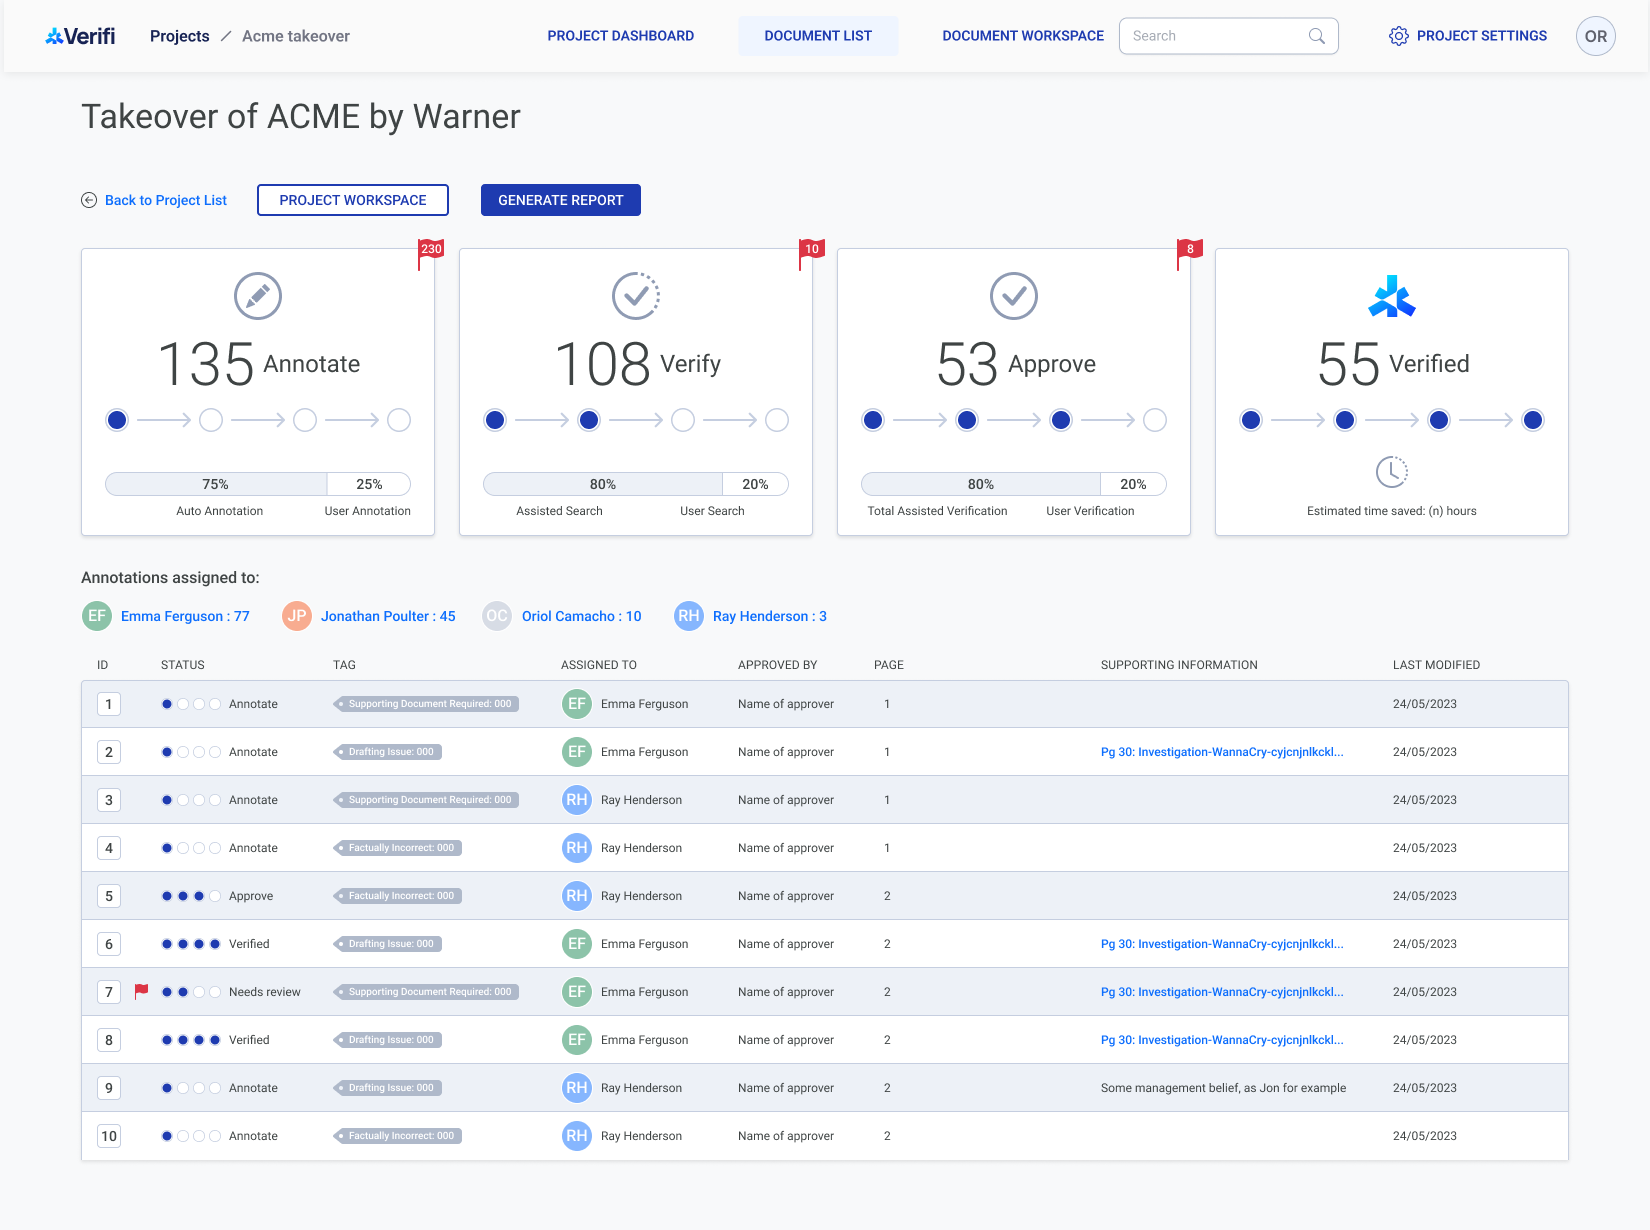Click the RH avatar in row 10
Image resolution: width=1650 pixels, height=1230 pixels.
pyautogui.click(x=577, y=1136)
